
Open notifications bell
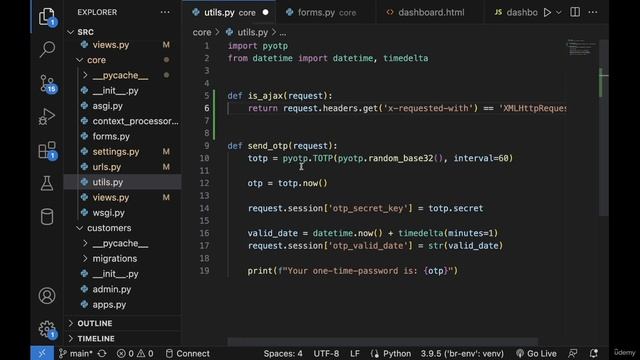tap(593, 353)
